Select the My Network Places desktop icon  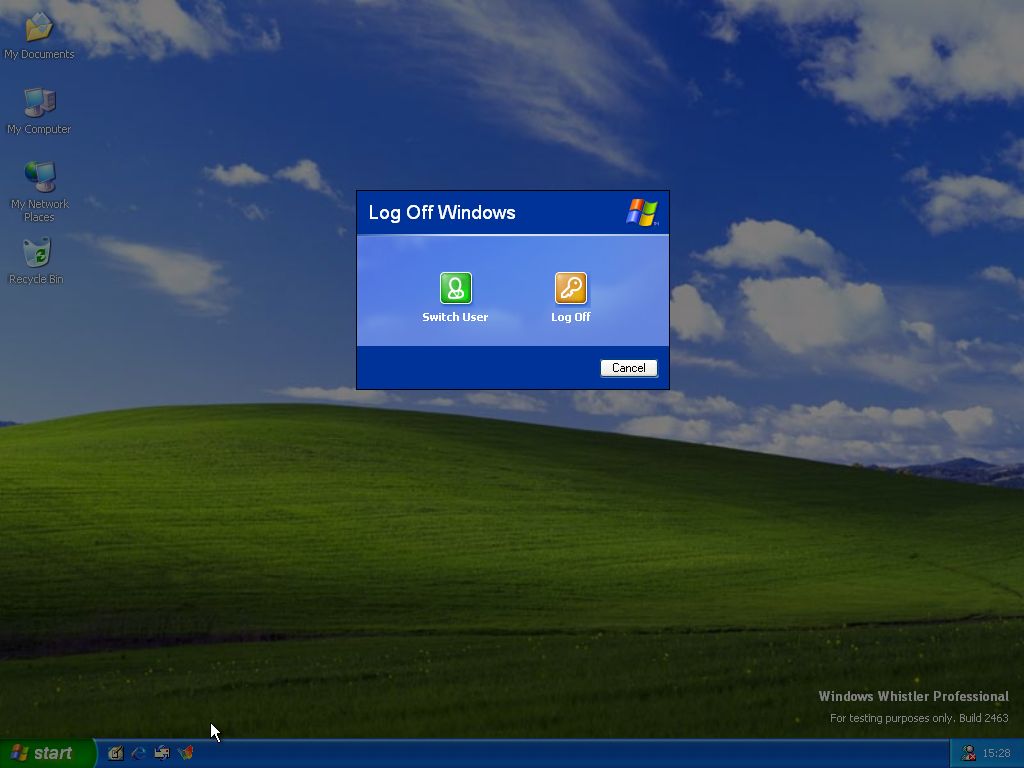pos(39,178)
